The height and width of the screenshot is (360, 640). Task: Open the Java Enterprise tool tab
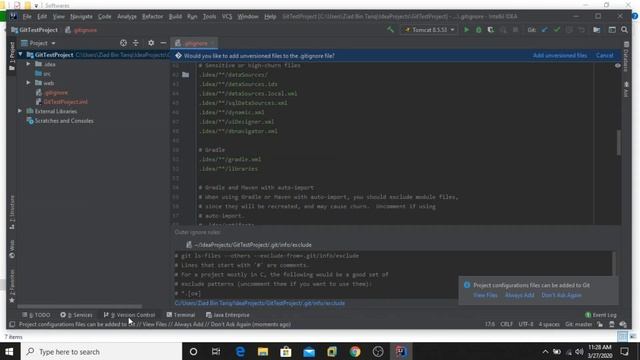[228, 315]
